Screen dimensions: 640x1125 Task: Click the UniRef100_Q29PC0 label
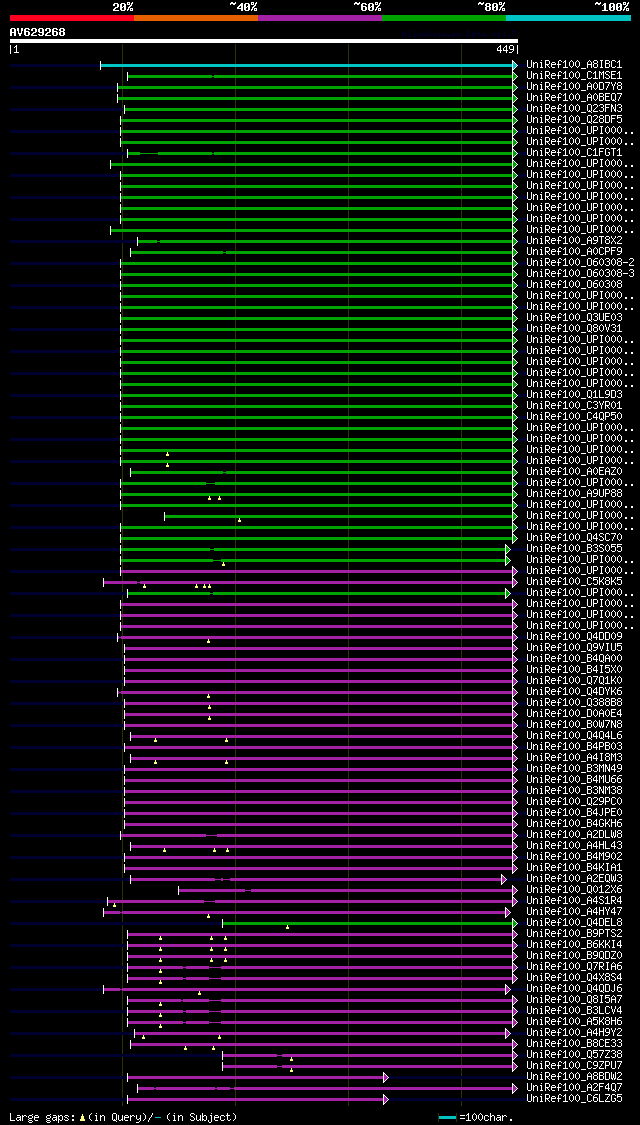pos(574,801)
